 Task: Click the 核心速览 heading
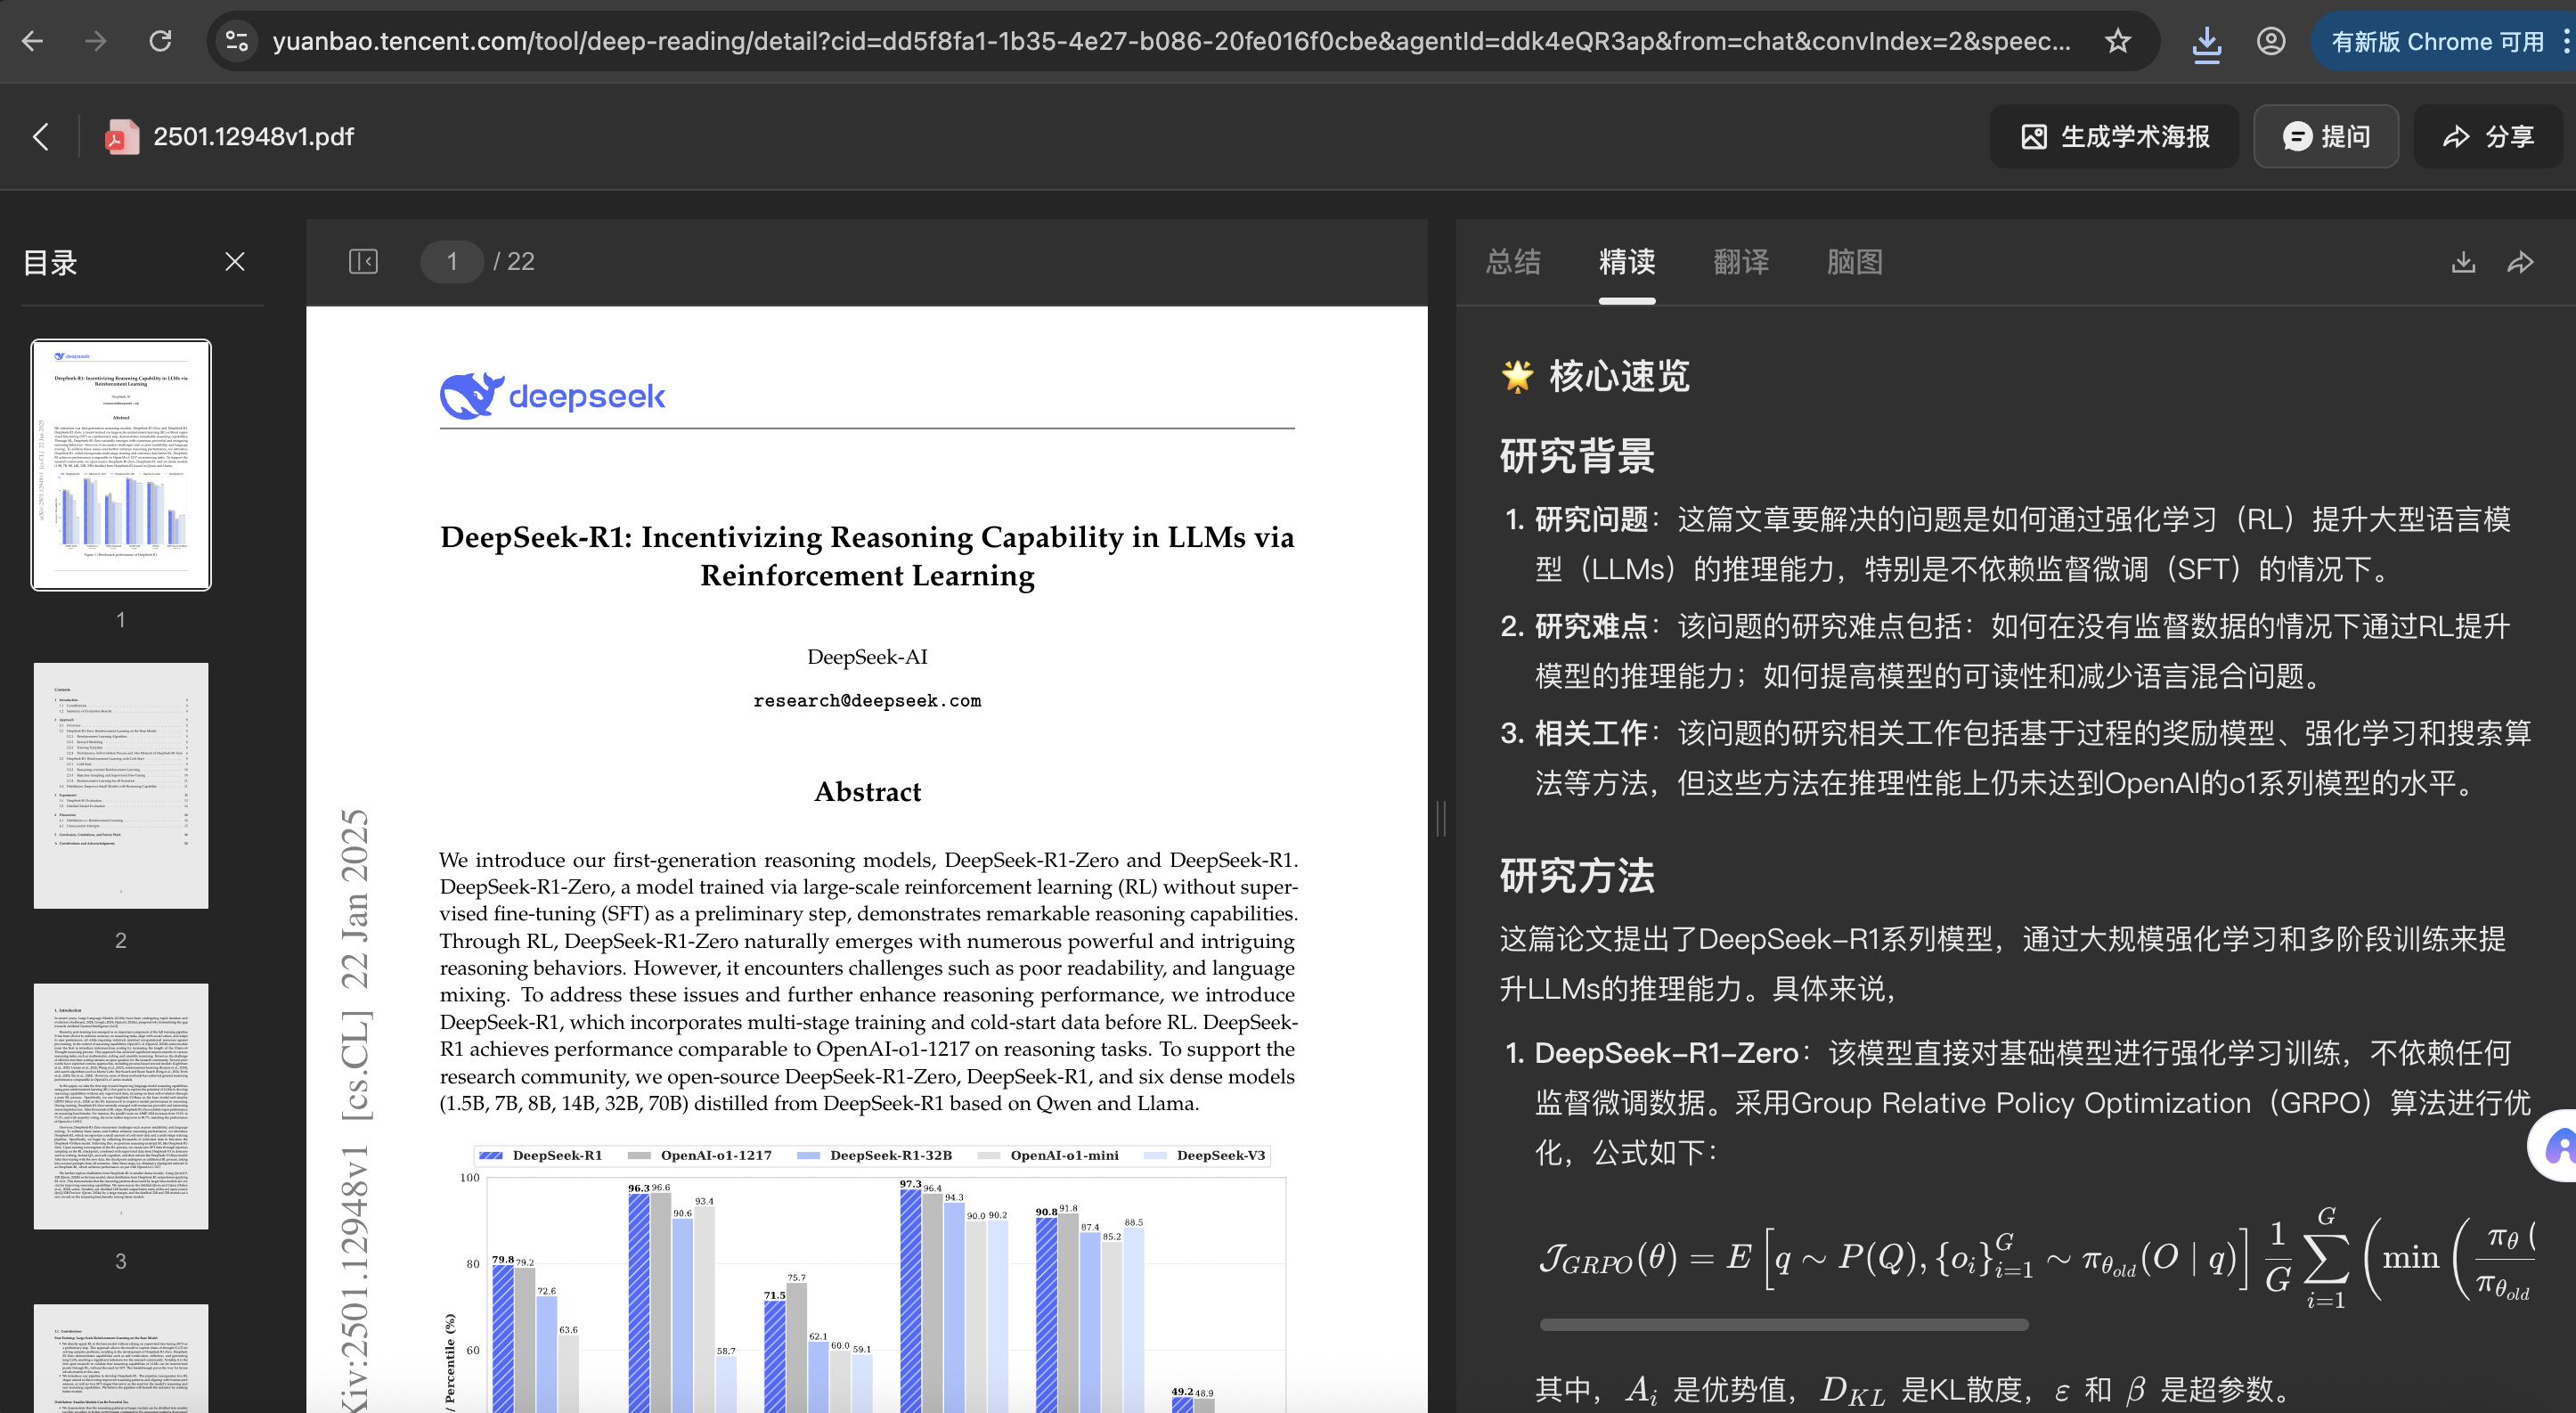(1619, 376)
